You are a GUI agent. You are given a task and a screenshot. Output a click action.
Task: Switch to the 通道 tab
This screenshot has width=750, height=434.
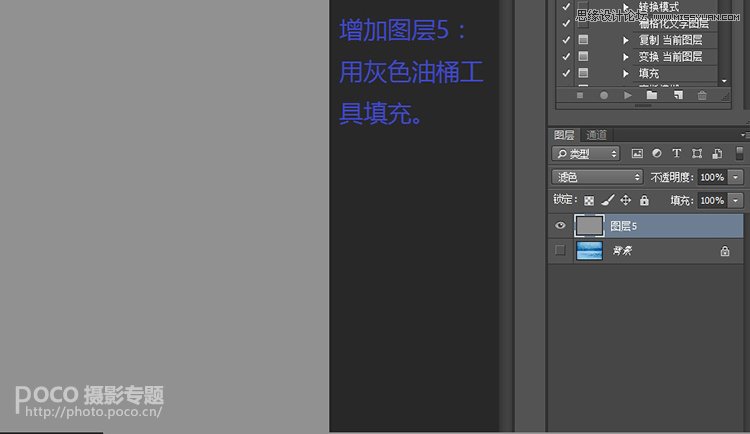click(x=596, y=135)
